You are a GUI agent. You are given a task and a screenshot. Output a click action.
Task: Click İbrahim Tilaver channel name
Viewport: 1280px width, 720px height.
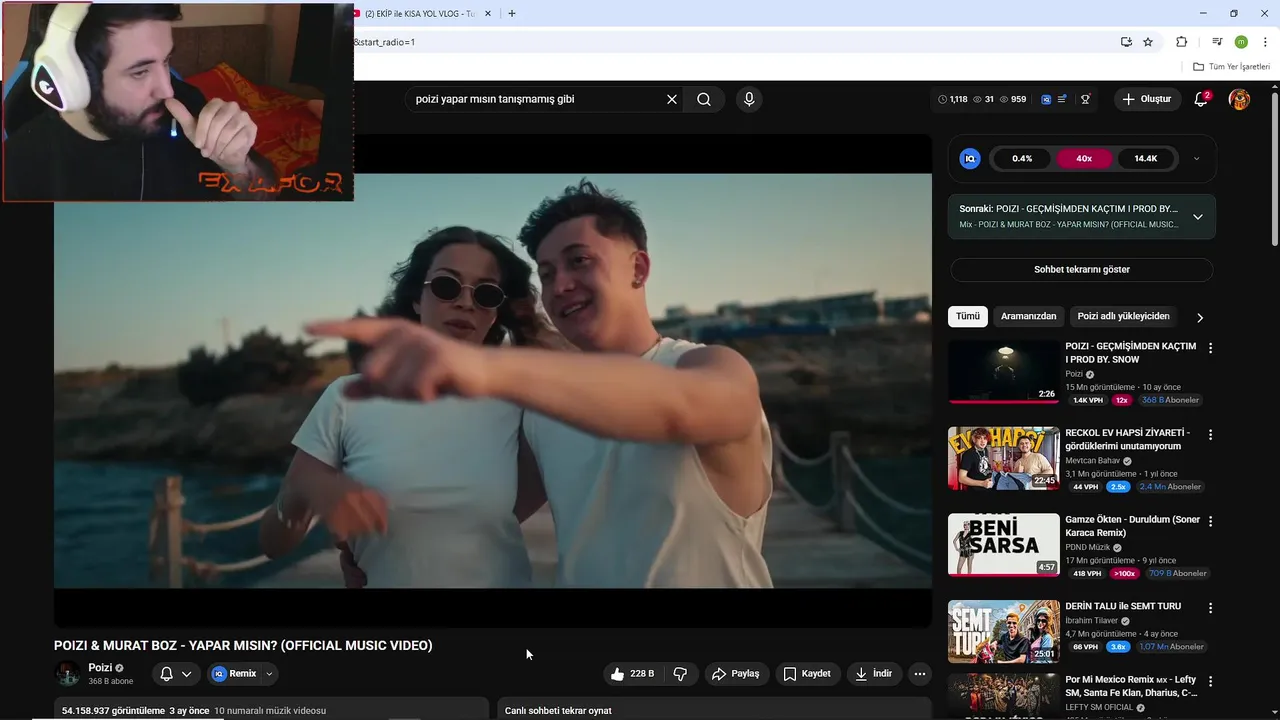click(x=1092, y=621)
